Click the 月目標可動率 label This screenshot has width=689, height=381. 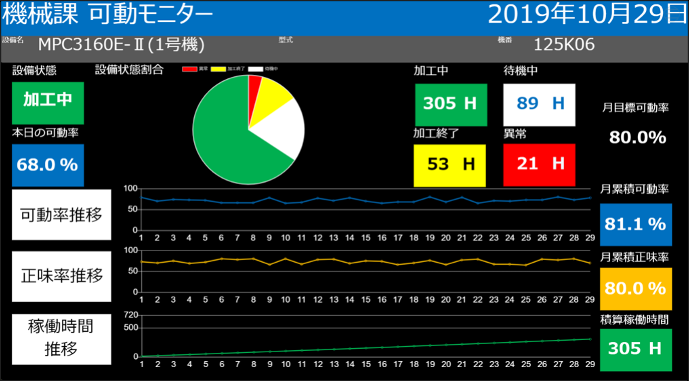point(635,109)
